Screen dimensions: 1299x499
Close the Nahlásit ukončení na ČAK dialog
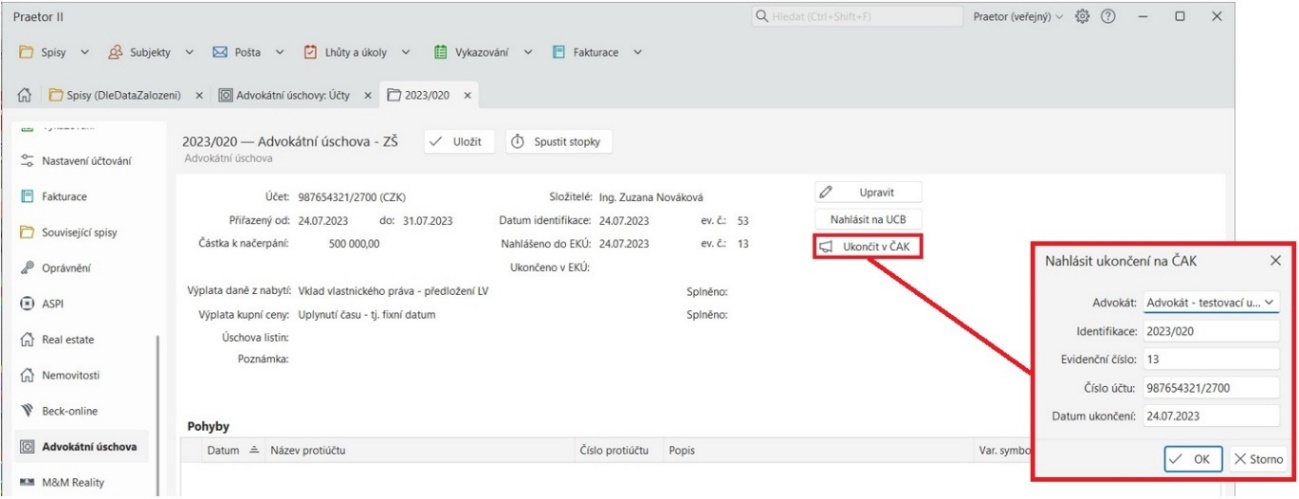tap(1275, 260)
